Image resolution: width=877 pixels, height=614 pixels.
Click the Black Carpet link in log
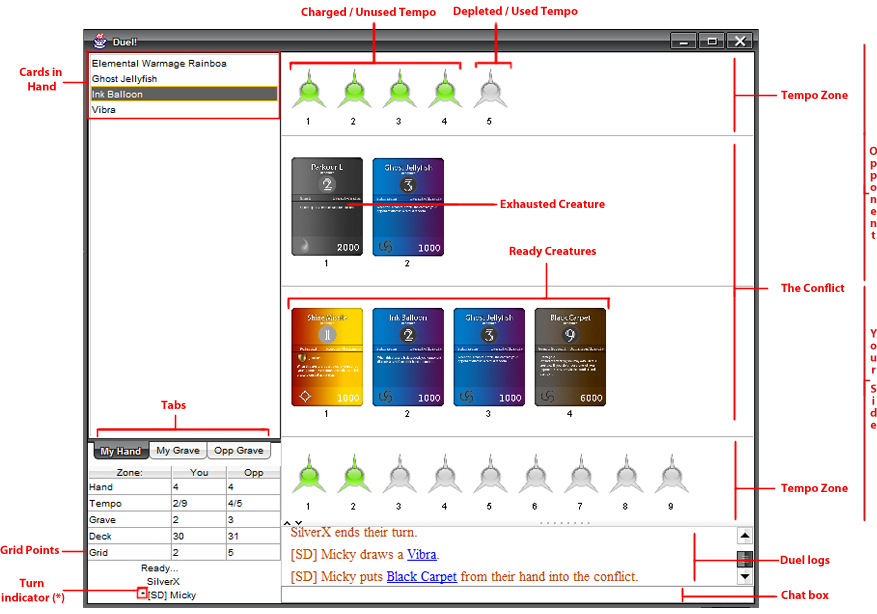pyautogui.click(x=421, y=577)
